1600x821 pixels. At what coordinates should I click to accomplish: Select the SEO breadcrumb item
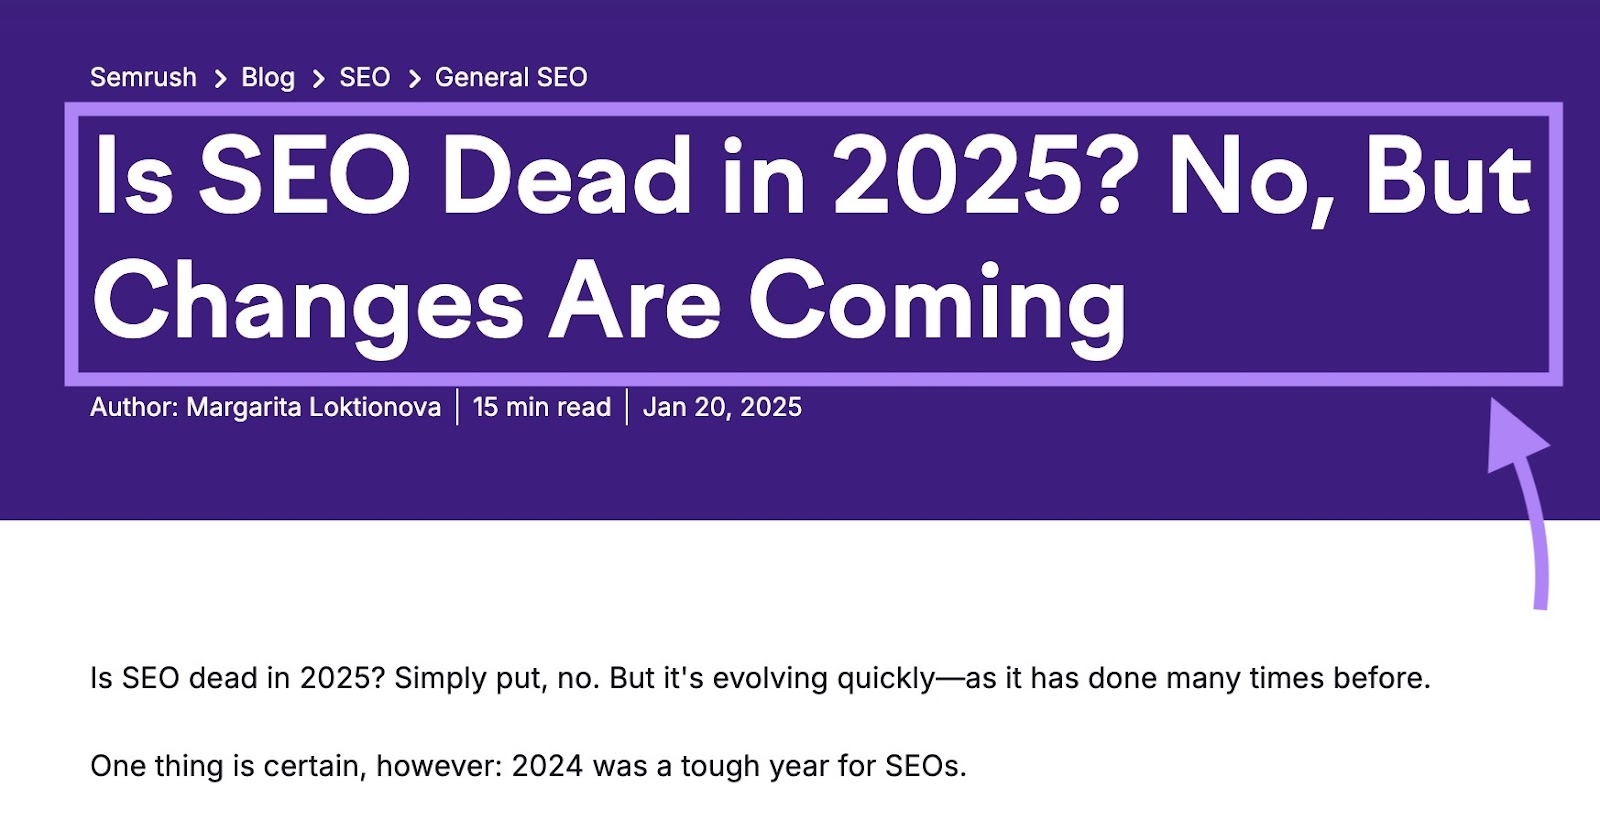point(364,76)
